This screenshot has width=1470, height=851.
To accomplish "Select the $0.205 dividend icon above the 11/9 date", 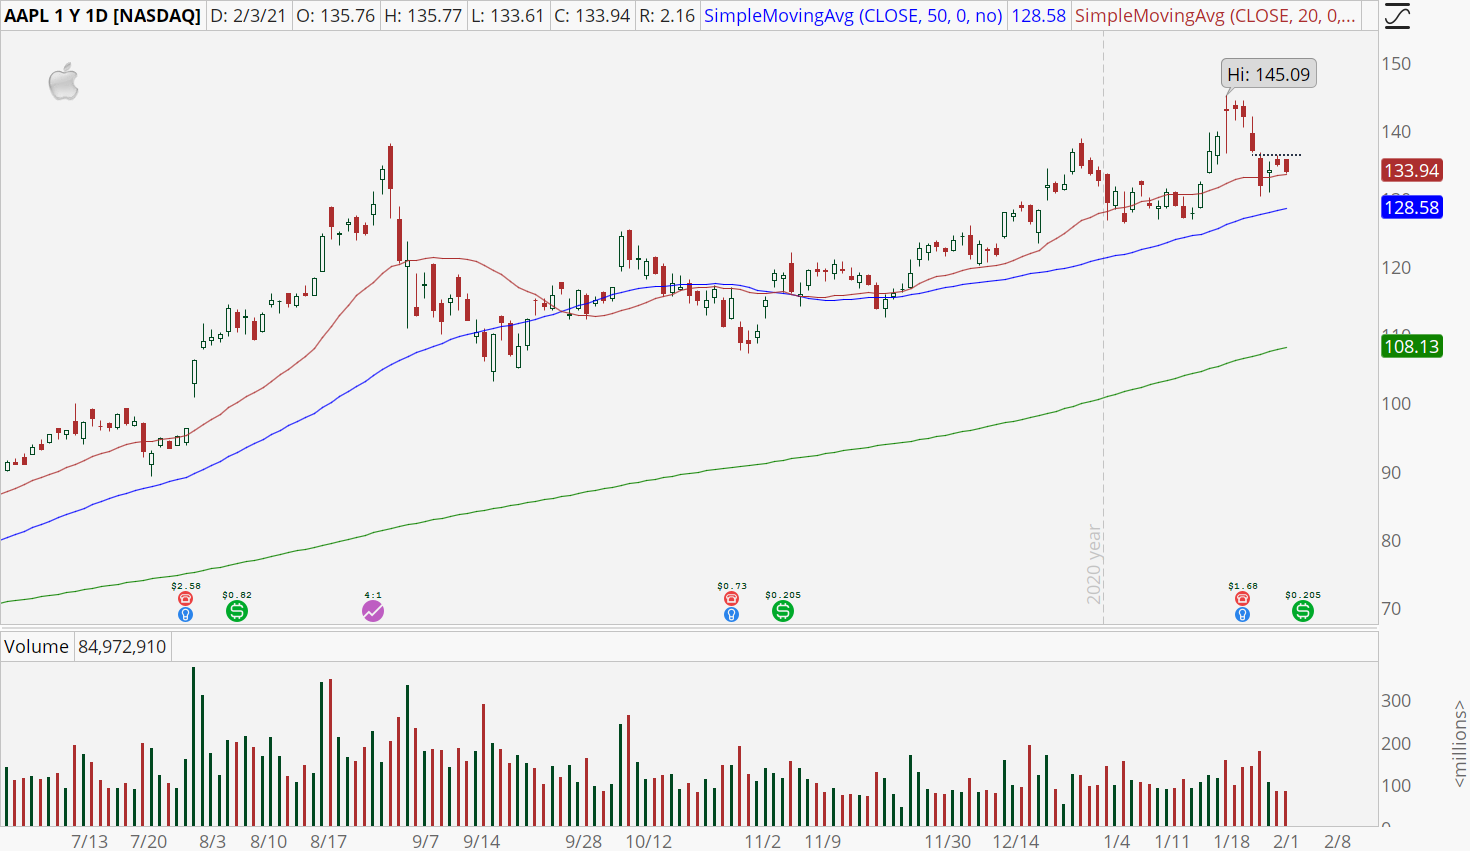I will tap(783, 610).
